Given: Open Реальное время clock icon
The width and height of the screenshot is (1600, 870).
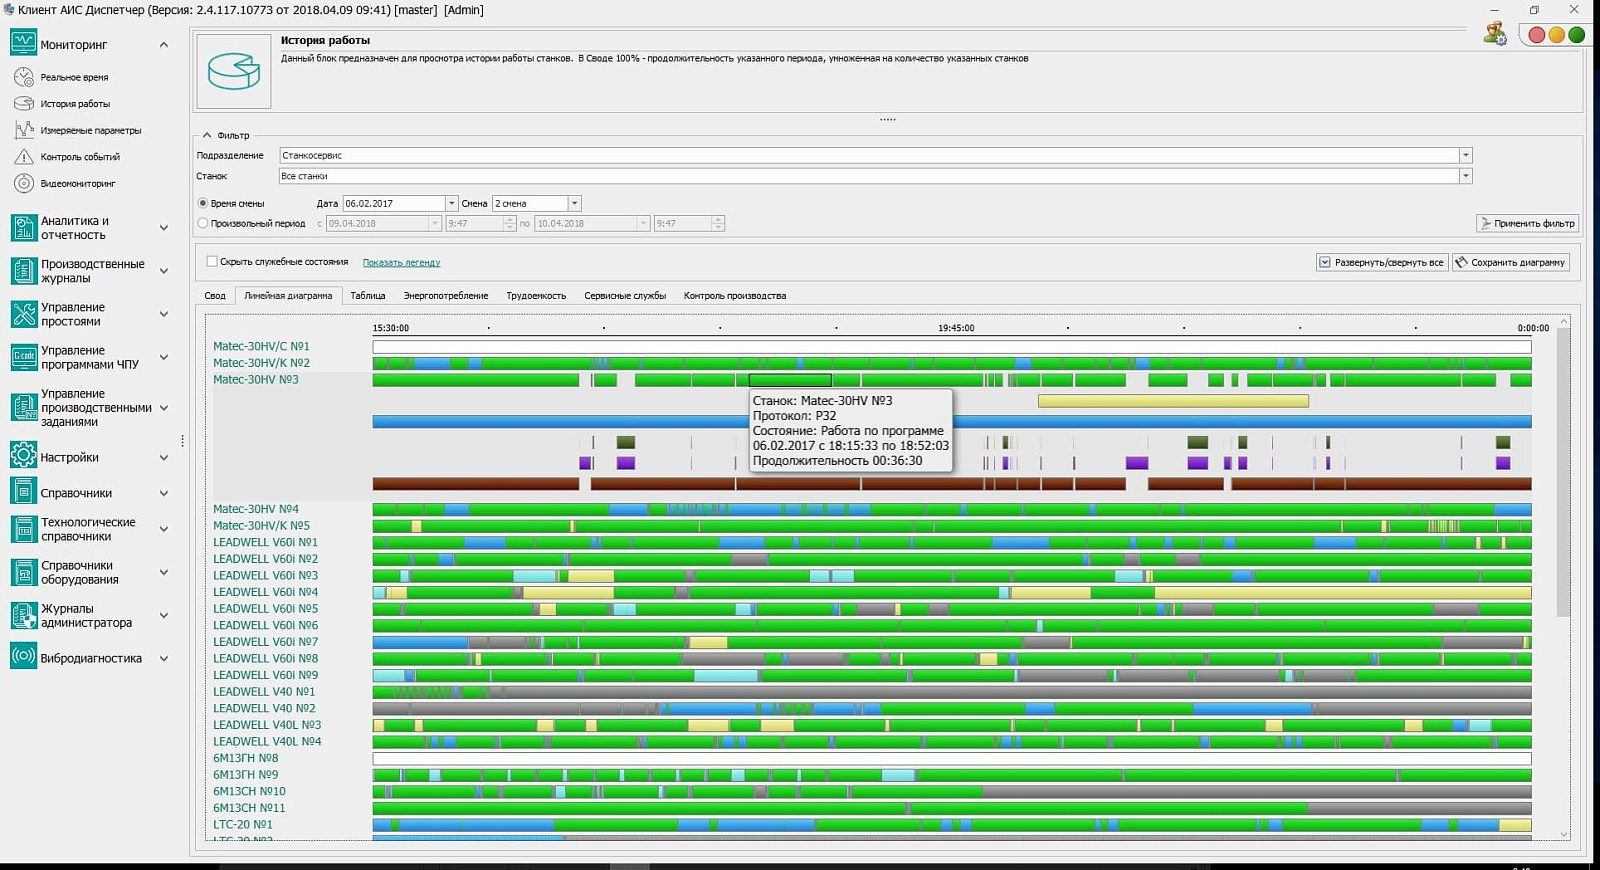Looking at the screenshot, I should [x=24, y=77].
